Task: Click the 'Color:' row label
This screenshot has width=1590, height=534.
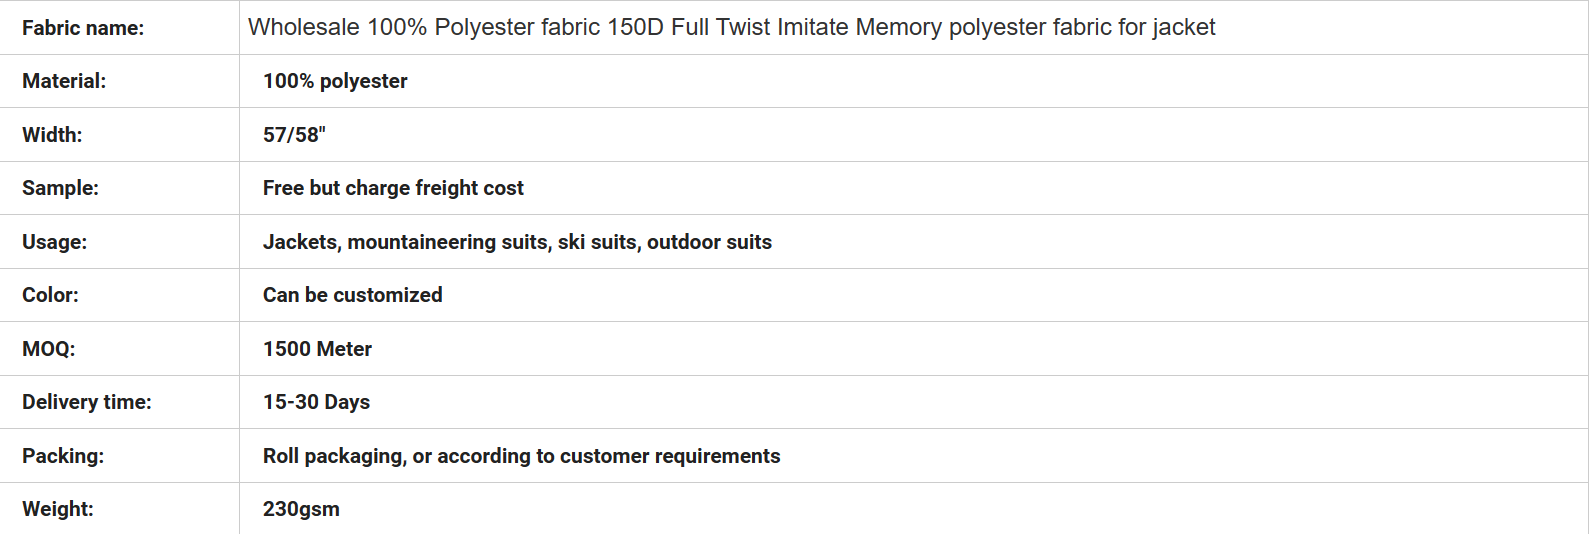Action: pos(50,295)
